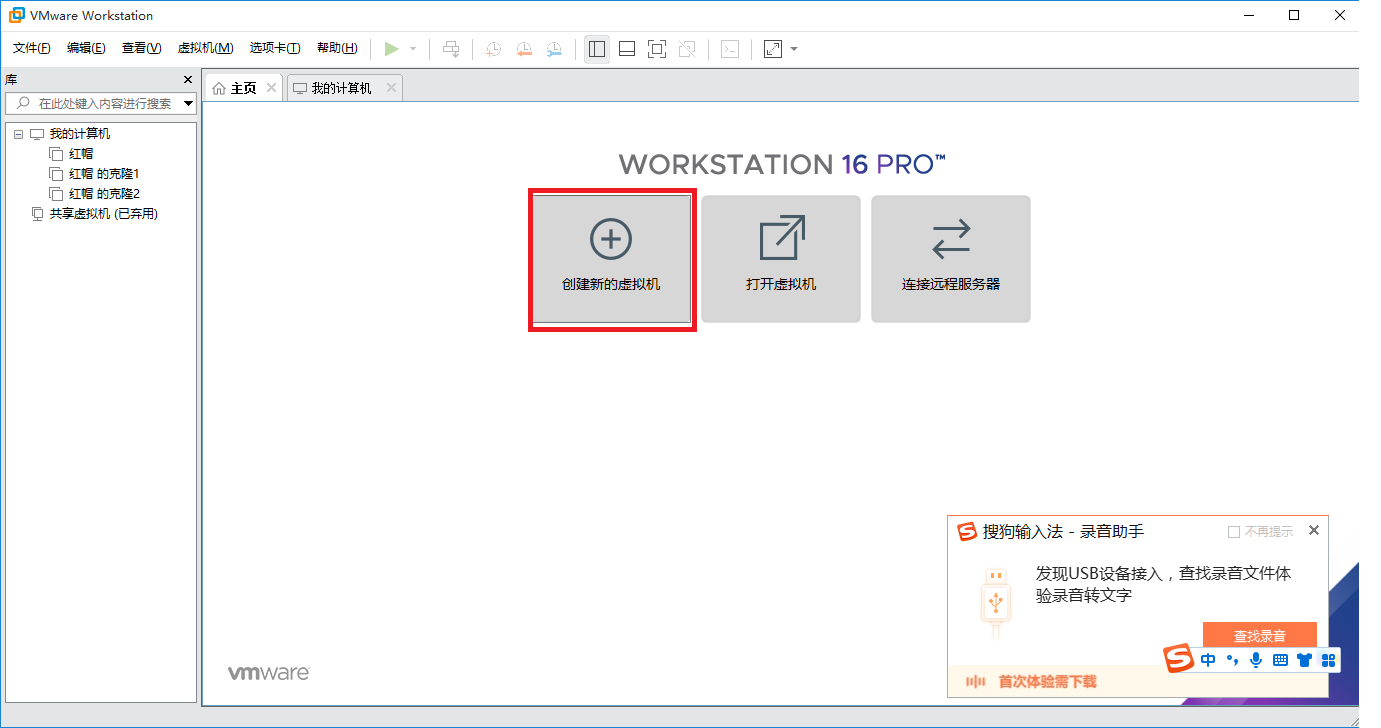This screenshot has height=728, width=1381.
Task: Click the take snapshot clock icon
Action: click(x=494, y=49)
